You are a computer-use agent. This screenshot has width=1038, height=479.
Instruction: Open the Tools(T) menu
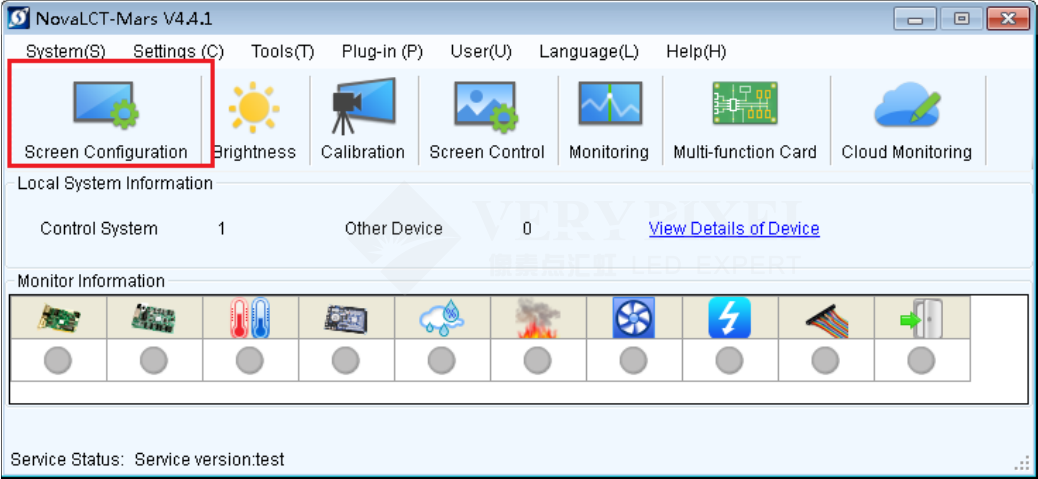pos(283,52)
